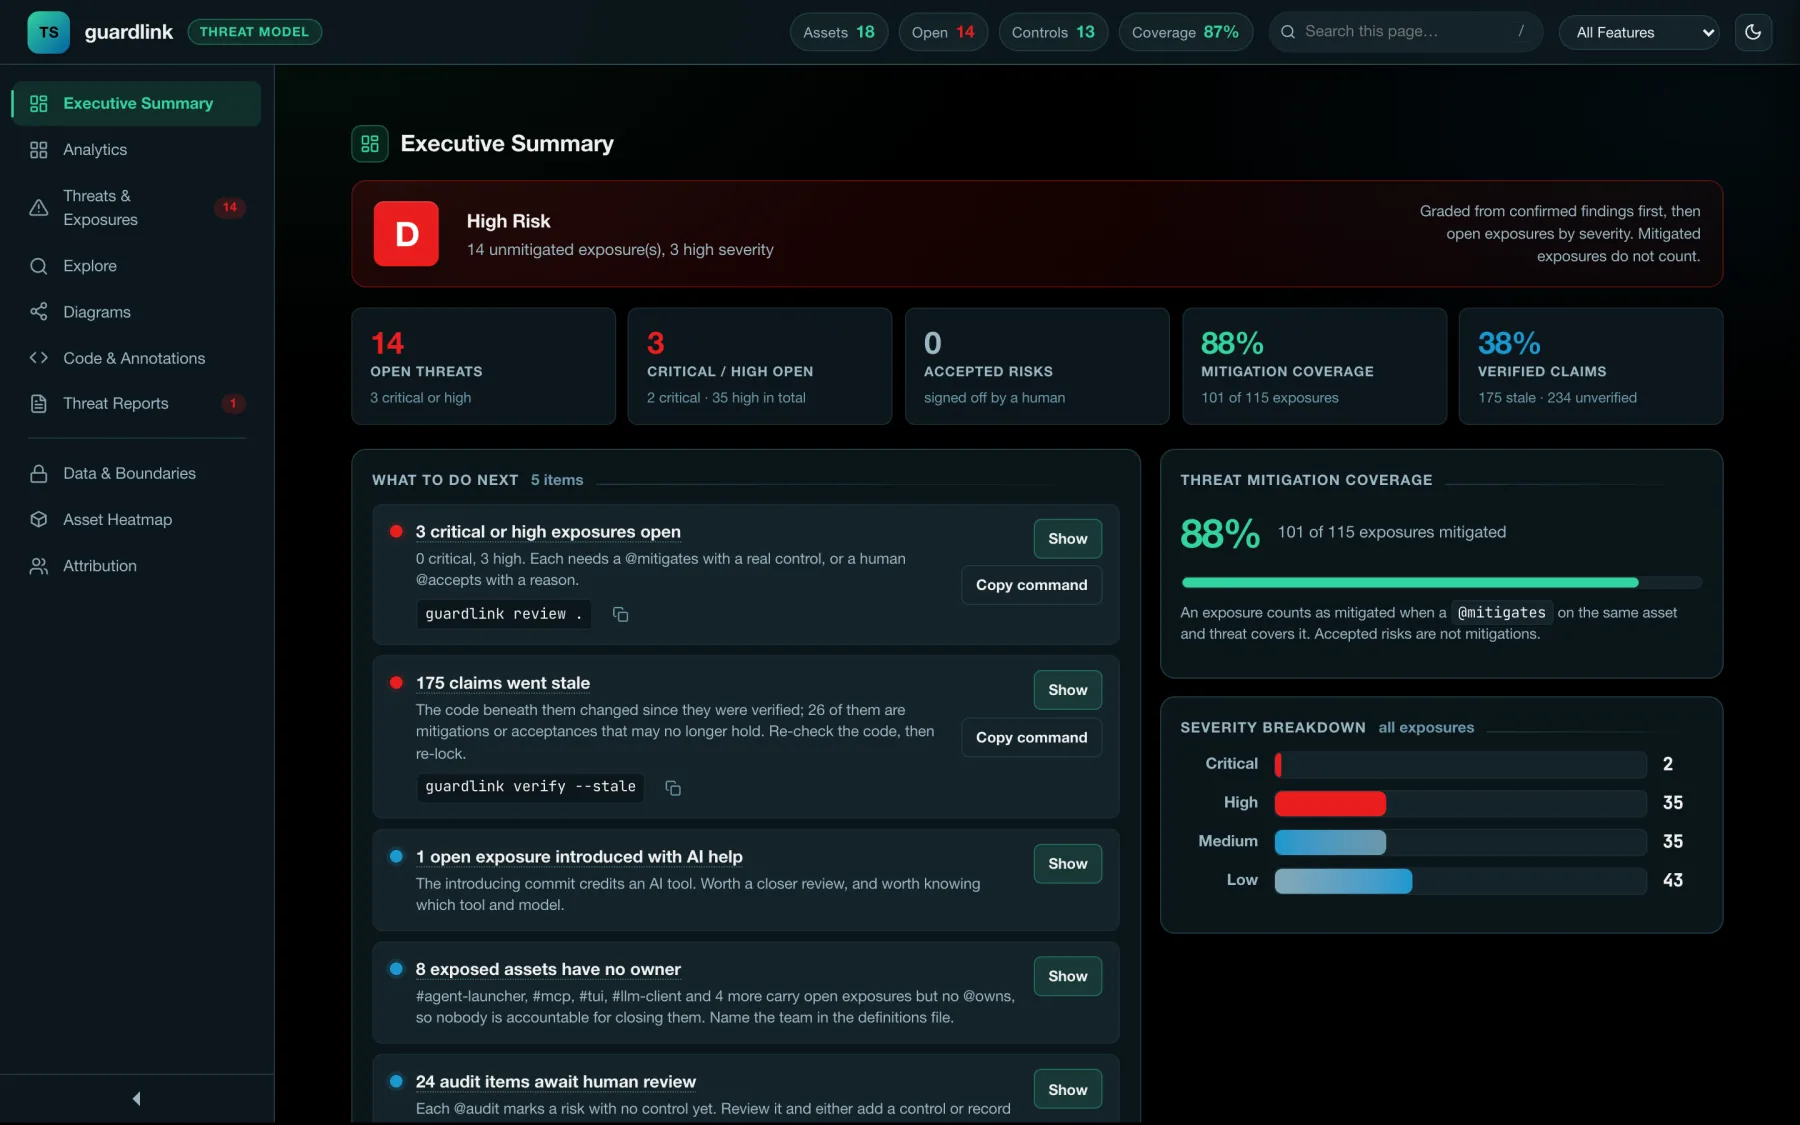The height and width of the screenshot is (1125, 1800).
Task: Click the Threats warning triangle icon
Action: tap(39, 208)
